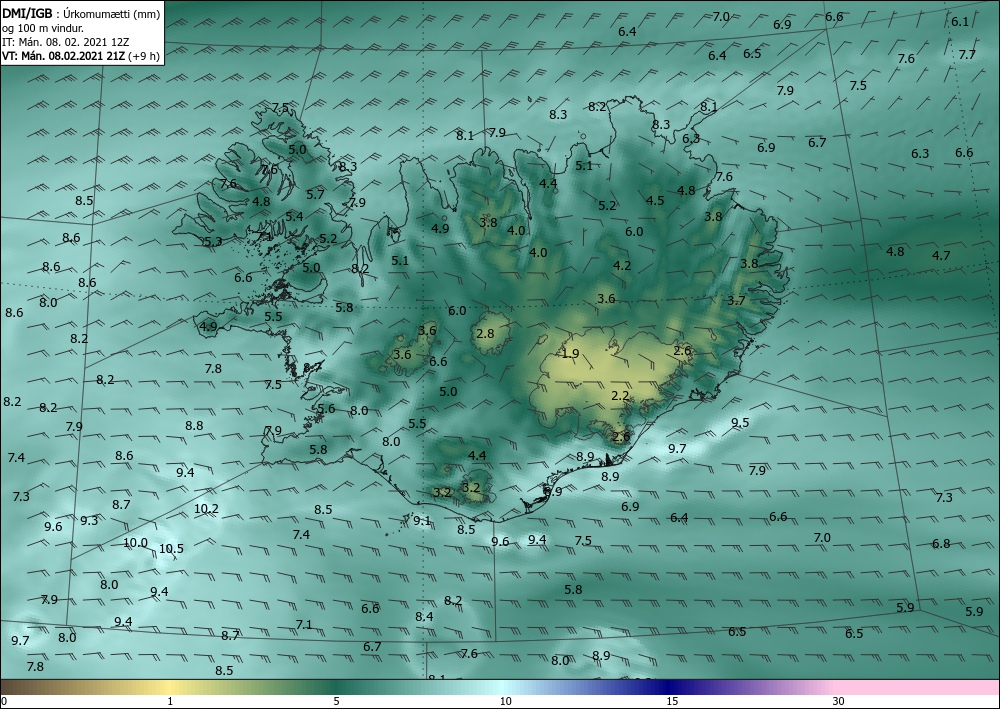The image size is (1000, 709).
Task: Click the '15' label on the color scale
Action: (672, 702)
